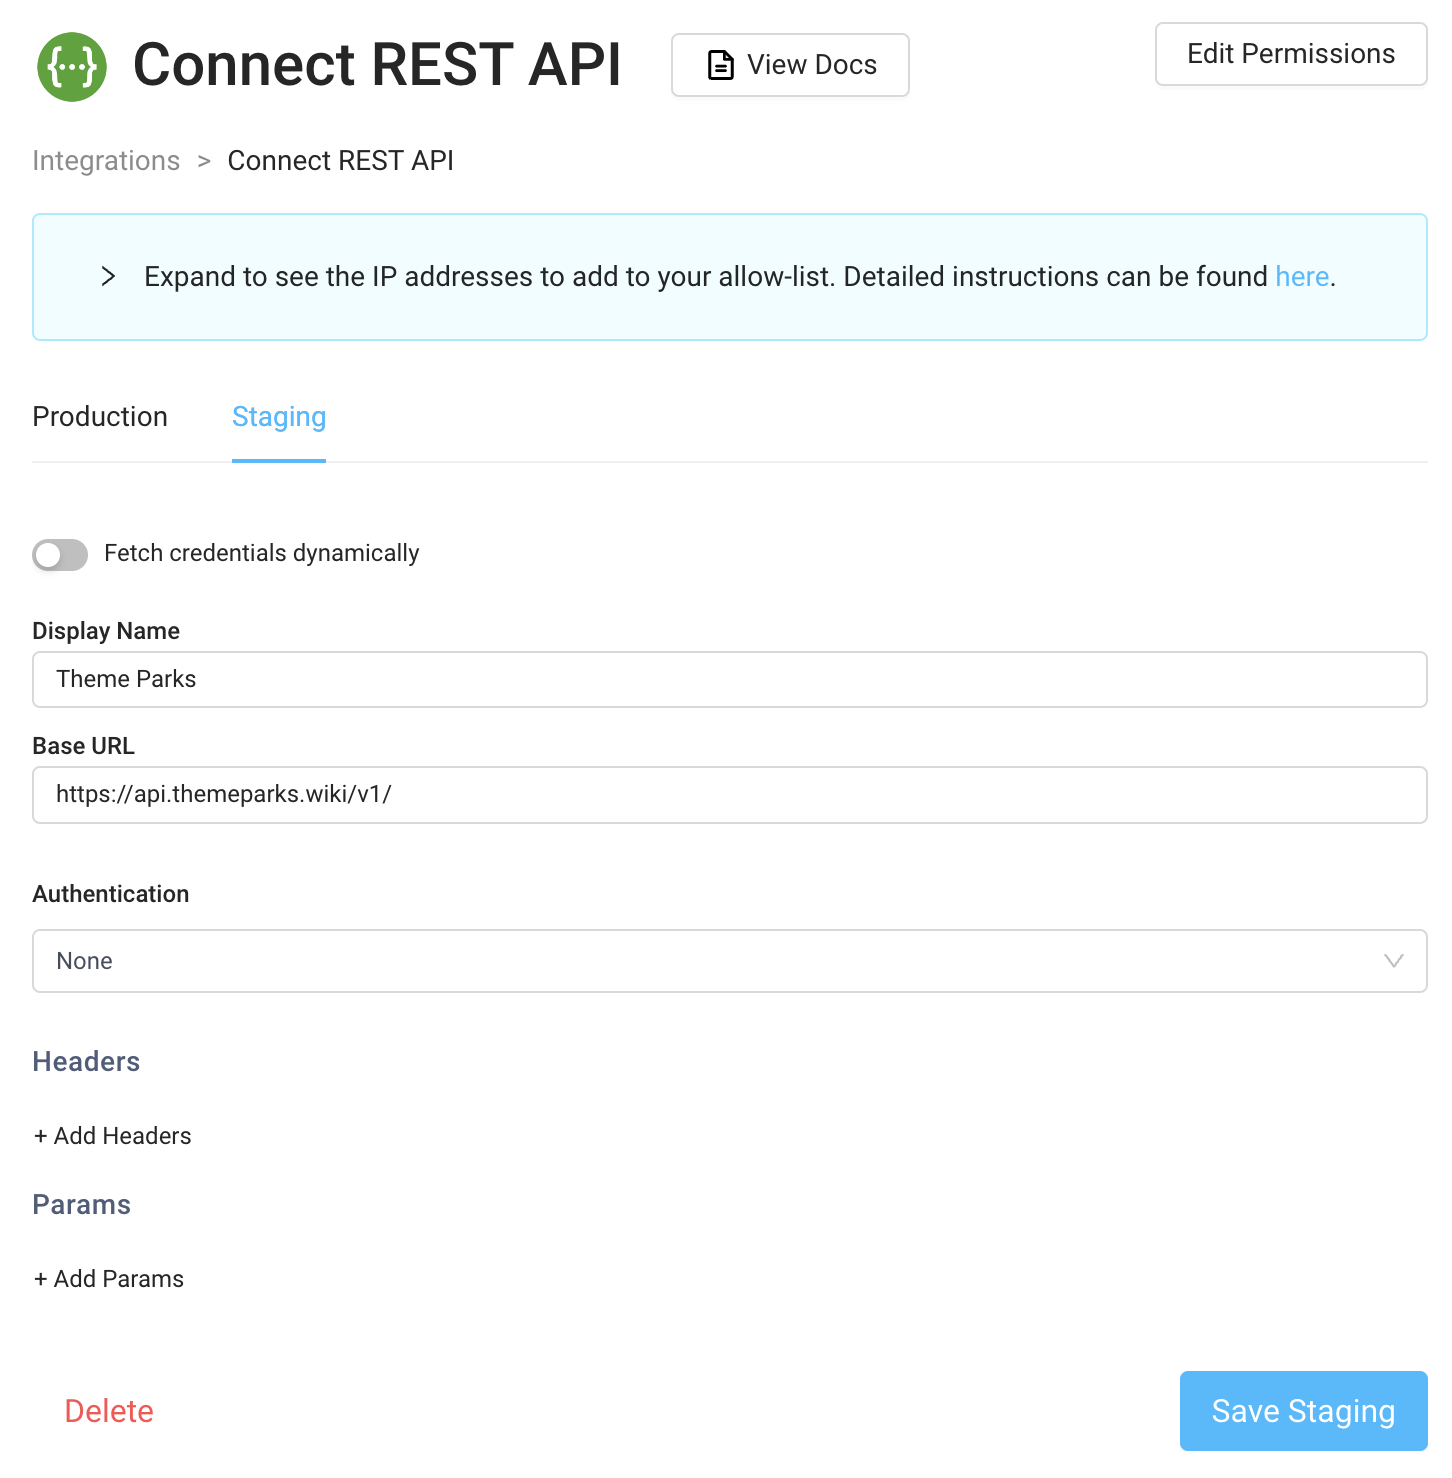Click the dropdown chevron on the Authentication field
1452x1478 pixels.
pyautogui.click(x=1394, y=961)
